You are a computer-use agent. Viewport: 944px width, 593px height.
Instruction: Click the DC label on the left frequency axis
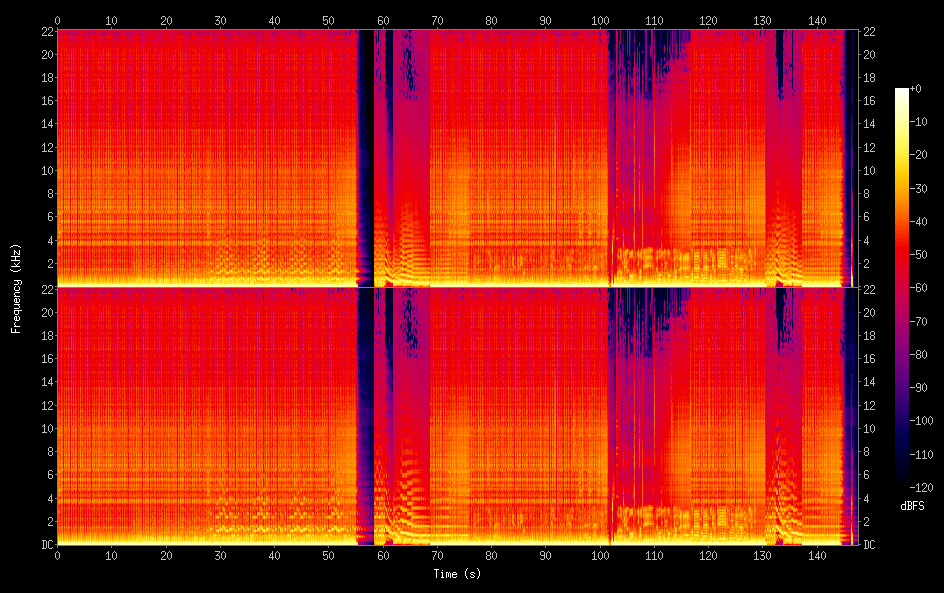(x=45, y=544)
